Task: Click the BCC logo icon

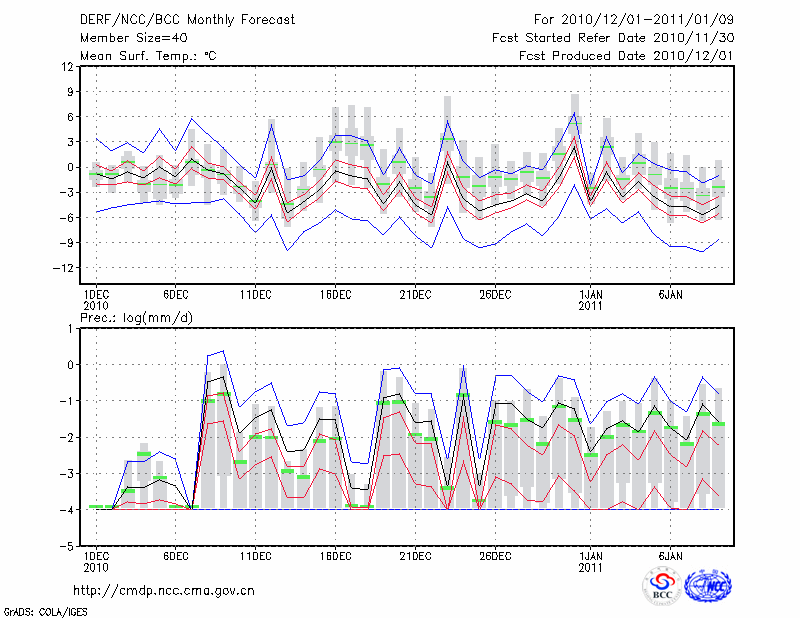Action: pyautogui.click(x=661, y=585)
